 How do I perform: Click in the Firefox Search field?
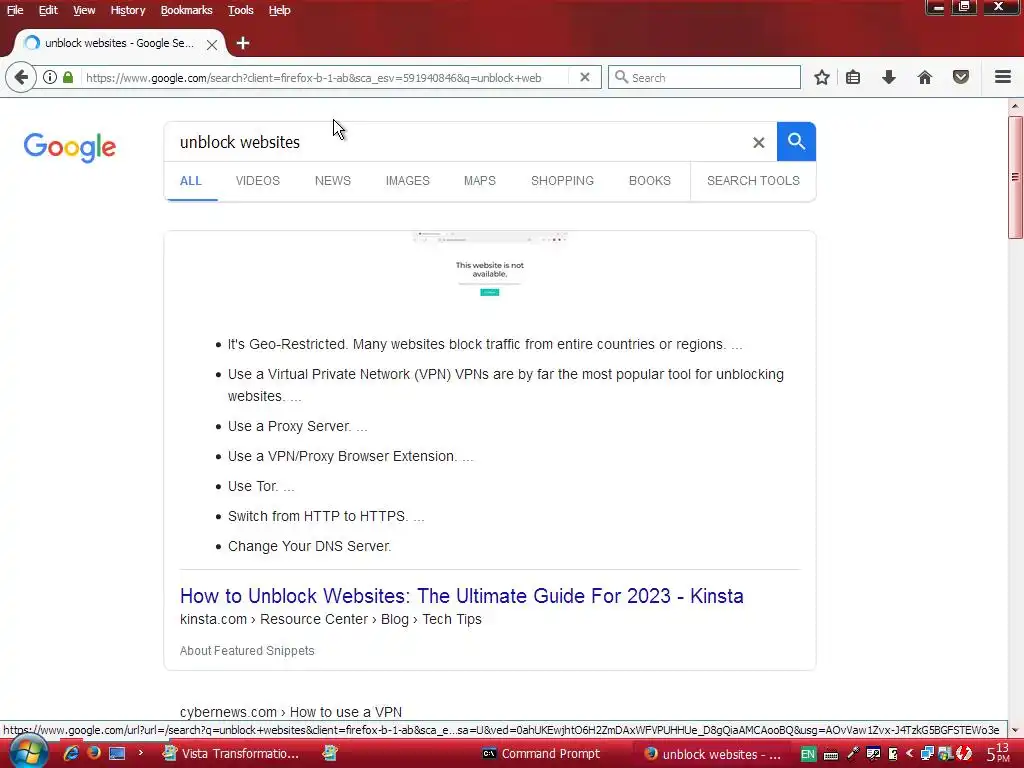coord(704,77)
